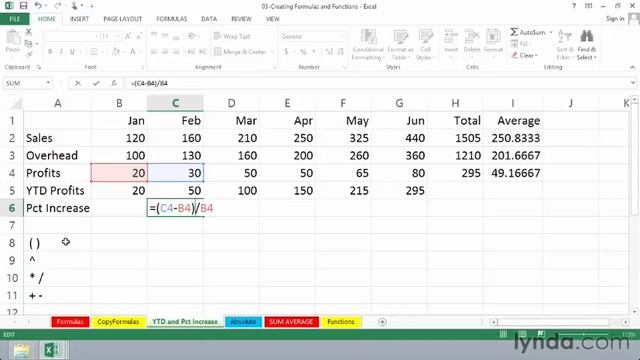The height and width of the screenshot is (360, 640).
Task: Click in the formula bar text
Action: point(149,83)
